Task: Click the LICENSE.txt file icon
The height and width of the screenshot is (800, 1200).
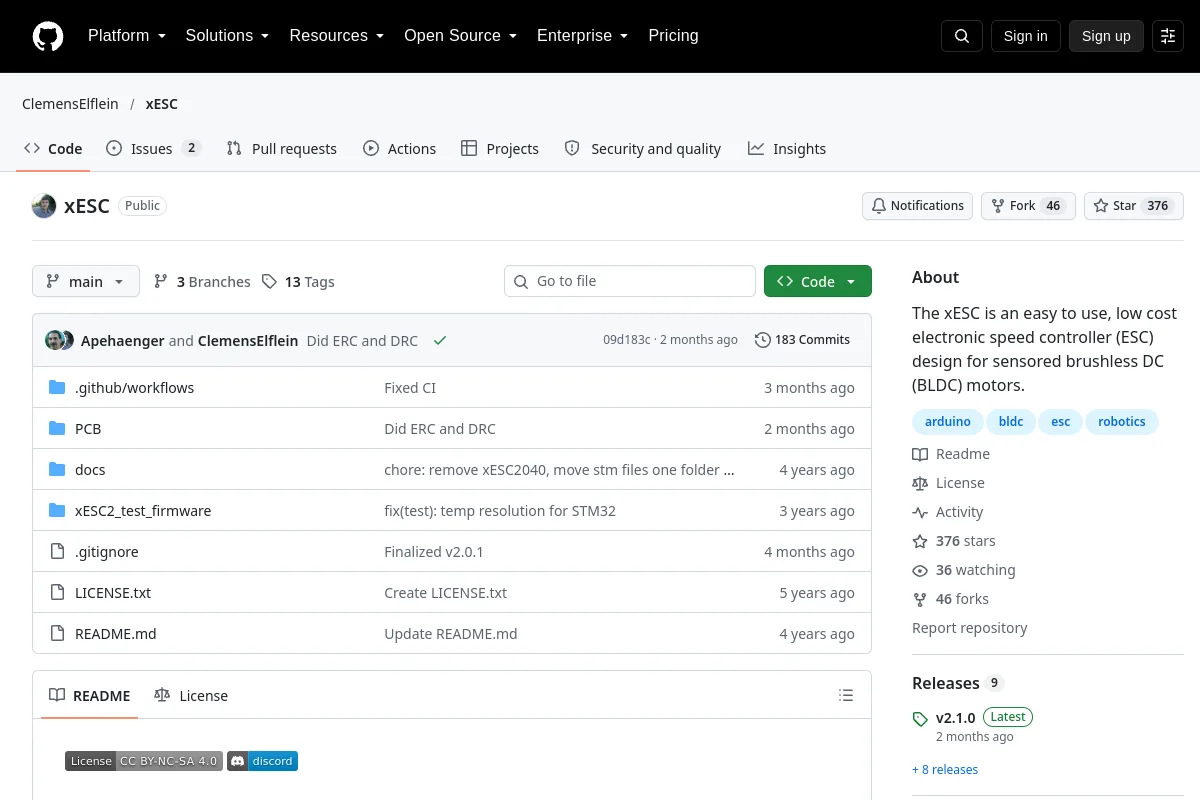Action: coord(57,593)
